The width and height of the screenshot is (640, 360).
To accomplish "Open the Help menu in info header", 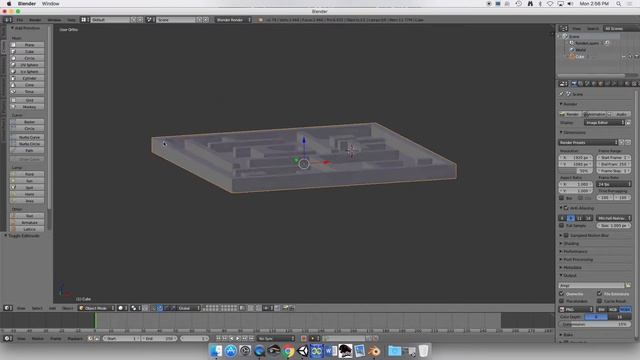I will (x=71, y=20).
